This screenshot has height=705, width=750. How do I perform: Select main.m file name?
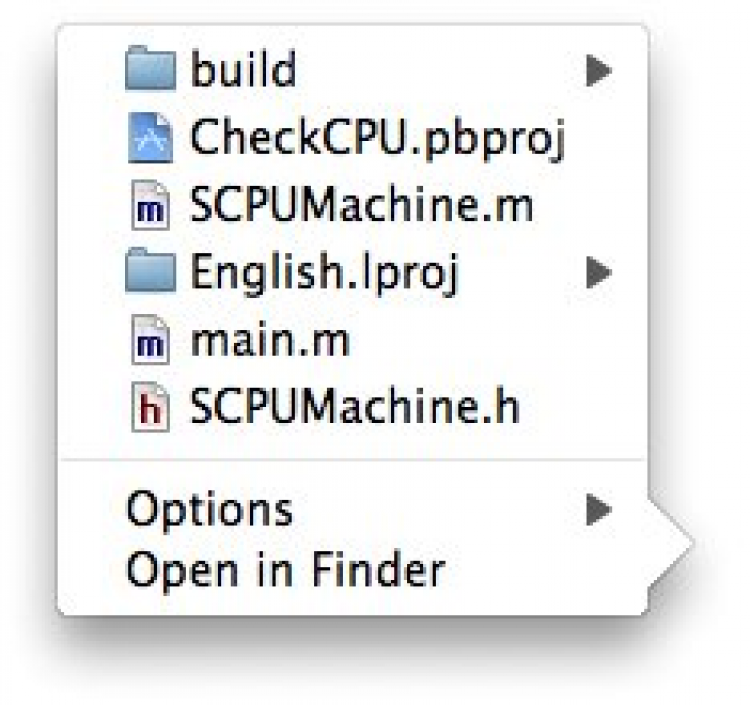click(269, 343)
